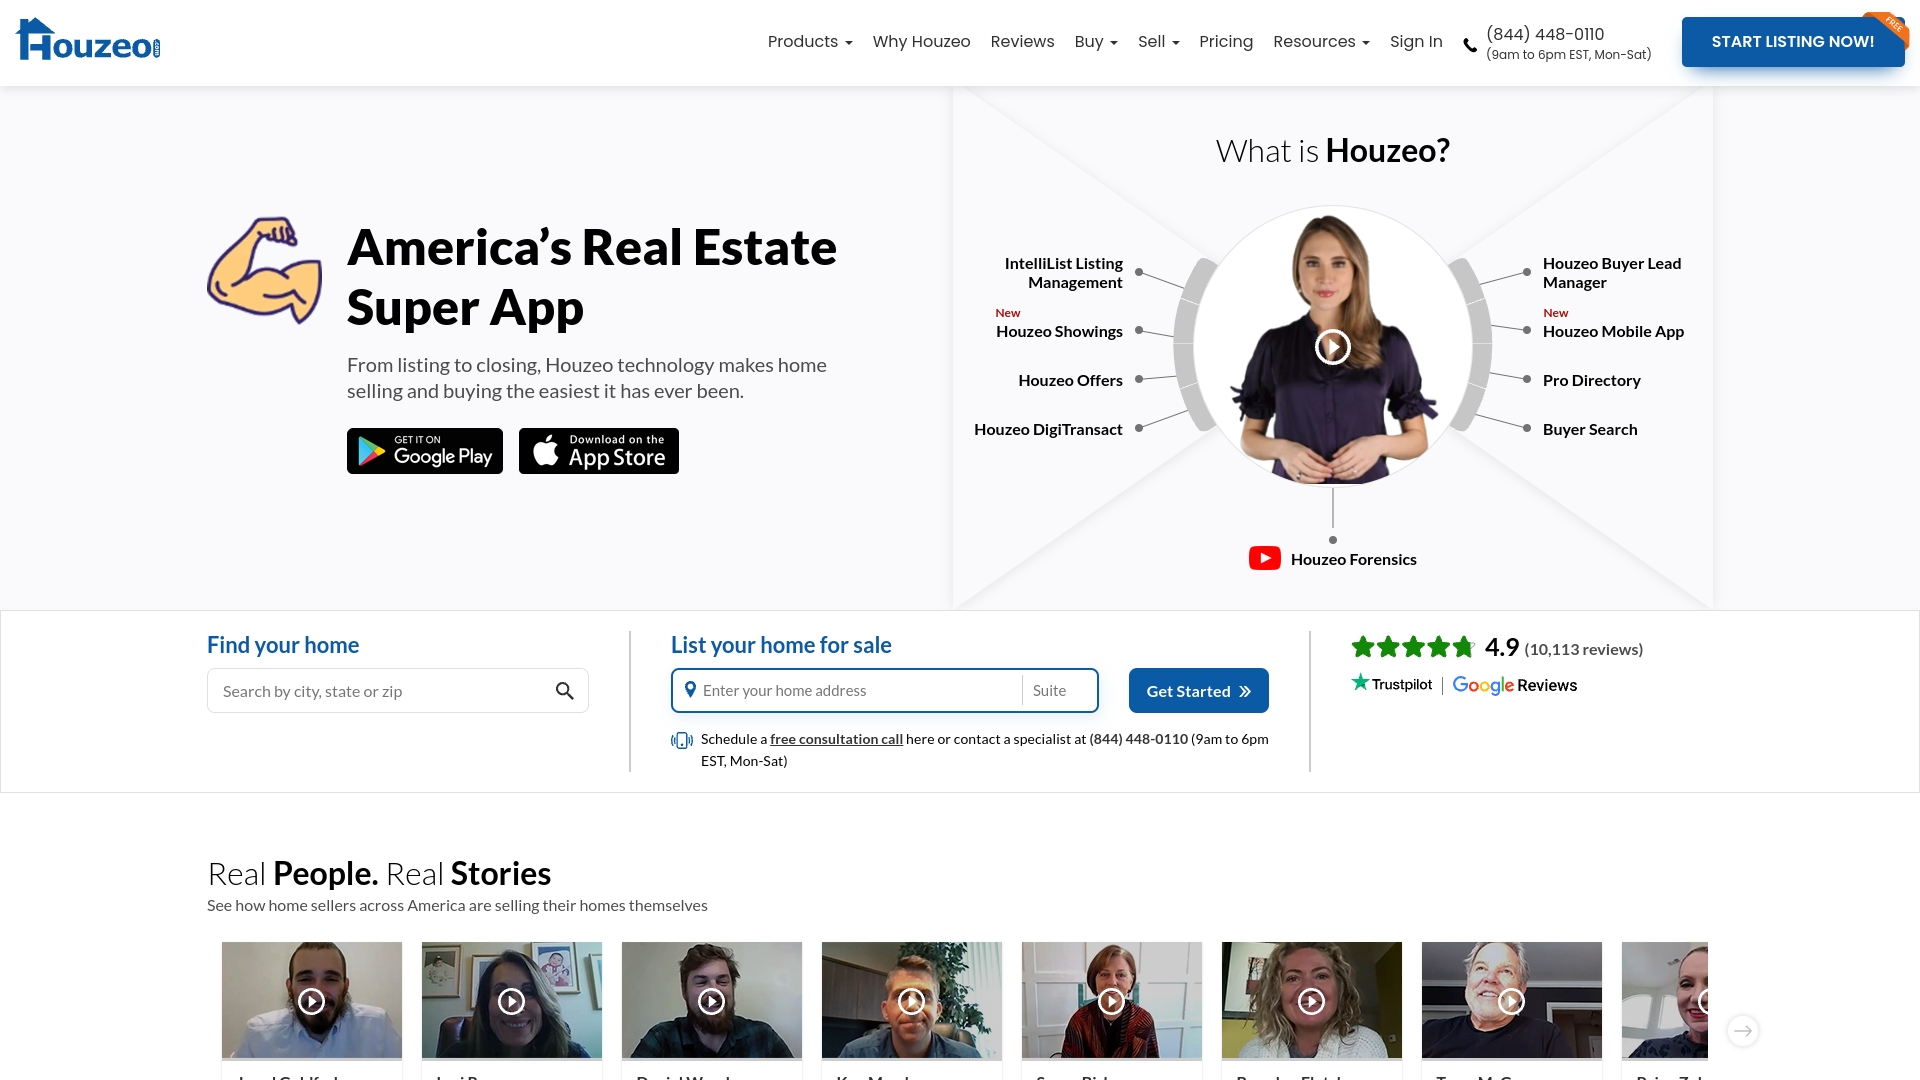Click the YouTube icon for Houzeo Forensics
Viewport: 1920px width, 1080px height.
pyautogui.click(x=1265, y=558)
